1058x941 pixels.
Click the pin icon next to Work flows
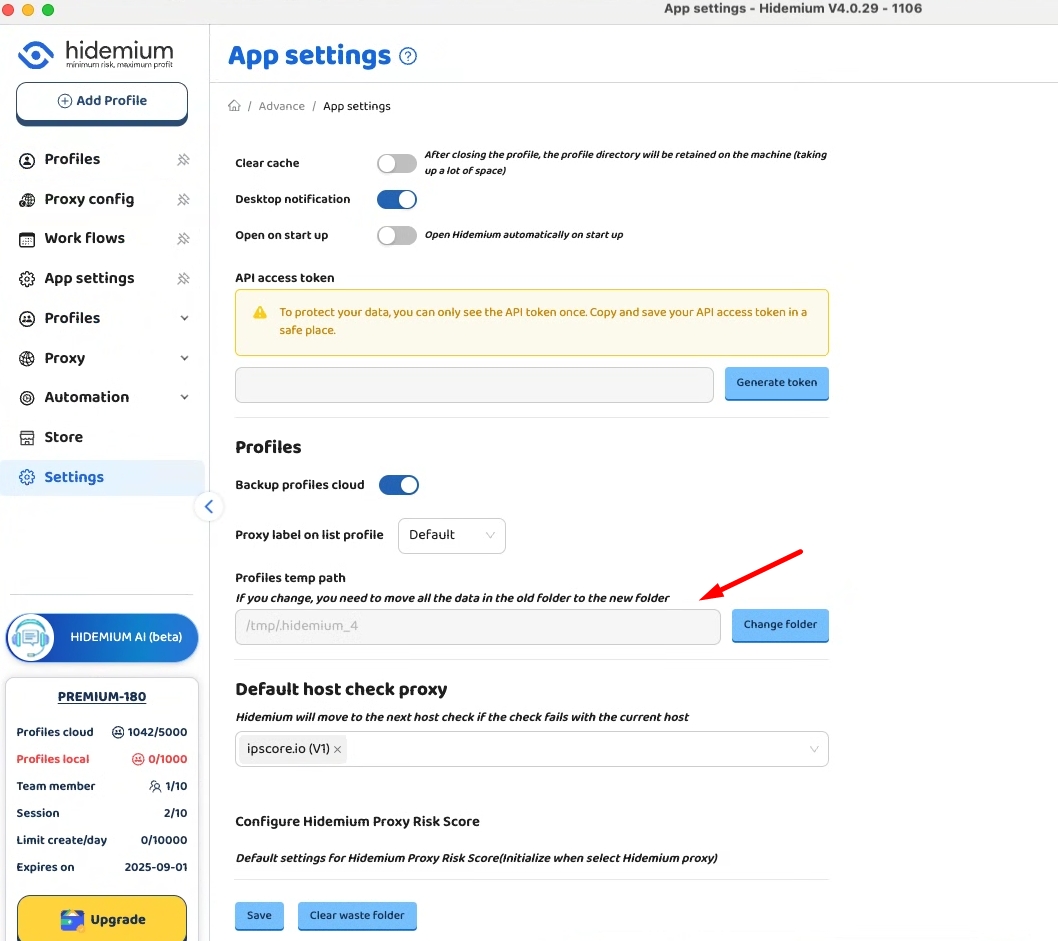click(183, 239)
